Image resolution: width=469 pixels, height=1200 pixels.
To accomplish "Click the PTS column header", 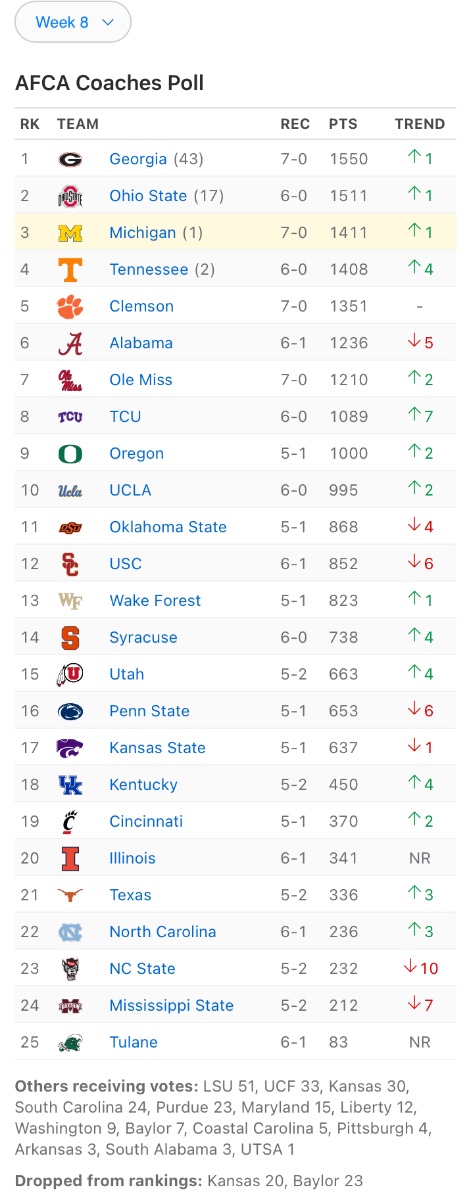I will (343, 124).
